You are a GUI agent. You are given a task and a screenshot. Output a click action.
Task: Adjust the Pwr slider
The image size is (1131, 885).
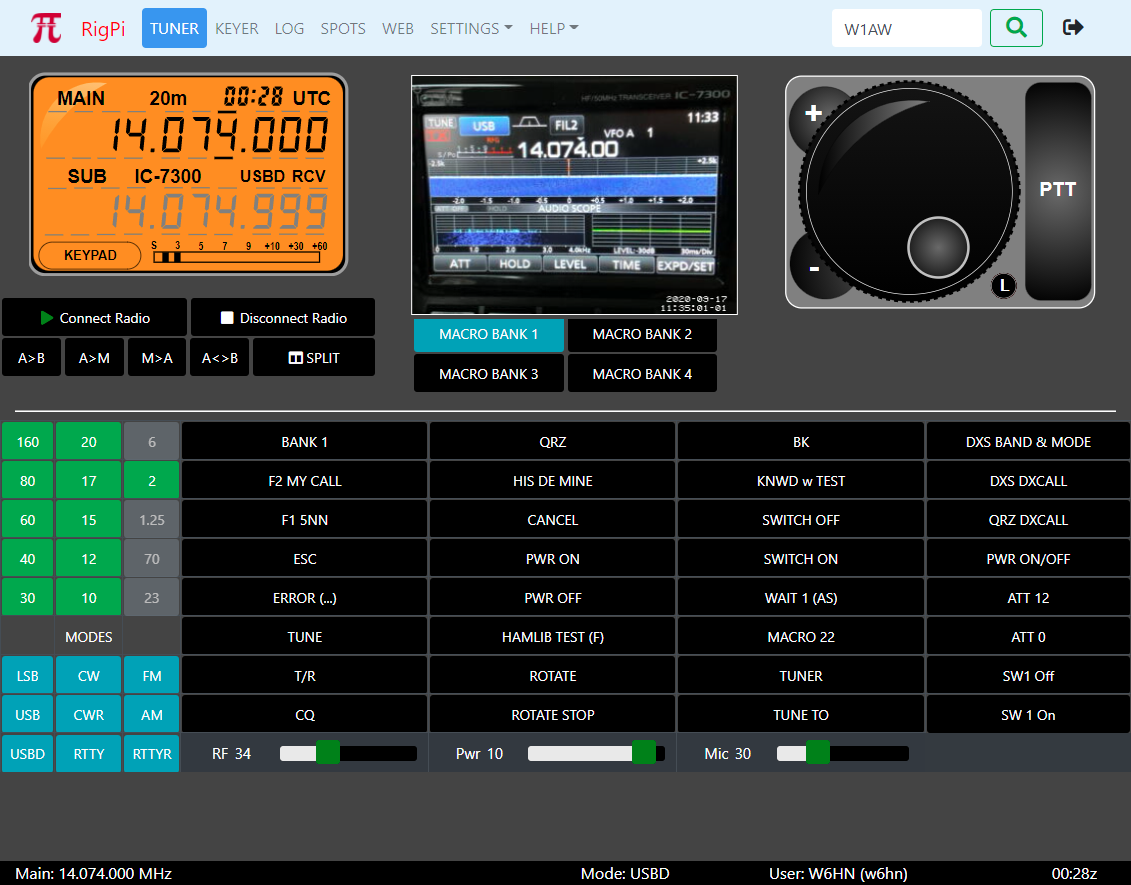click(643, 753)
